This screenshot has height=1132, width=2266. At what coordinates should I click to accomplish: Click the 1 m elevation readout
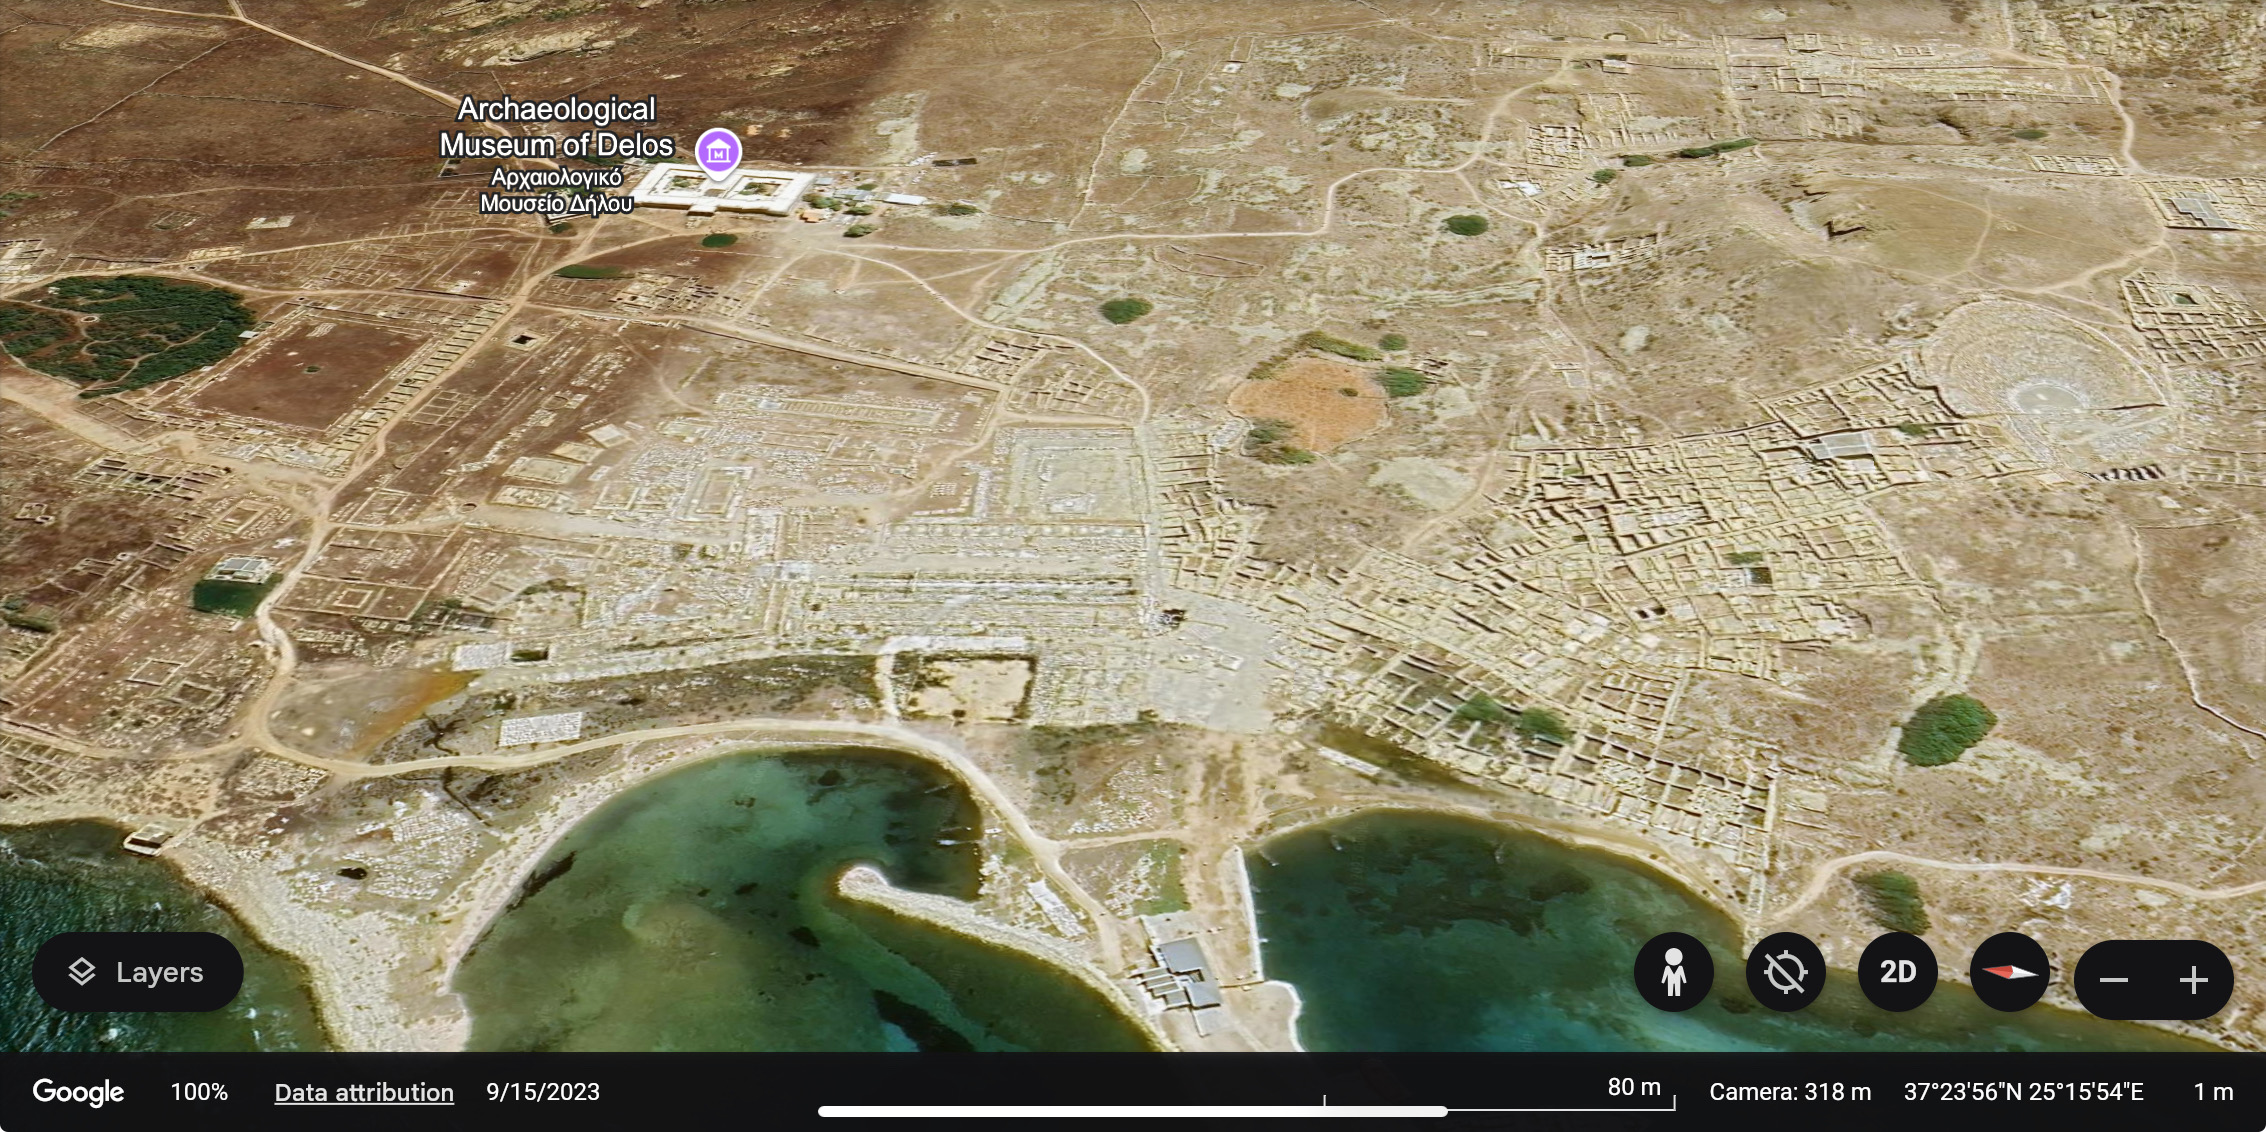click(x=2213, y=1092)
